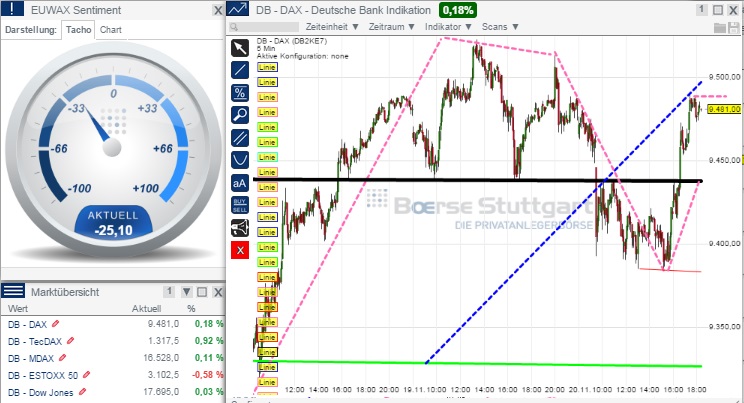The image size is (744, 403).
Task: Click pencil icon next to DB - DAX
Action: [x=56, y=324]
